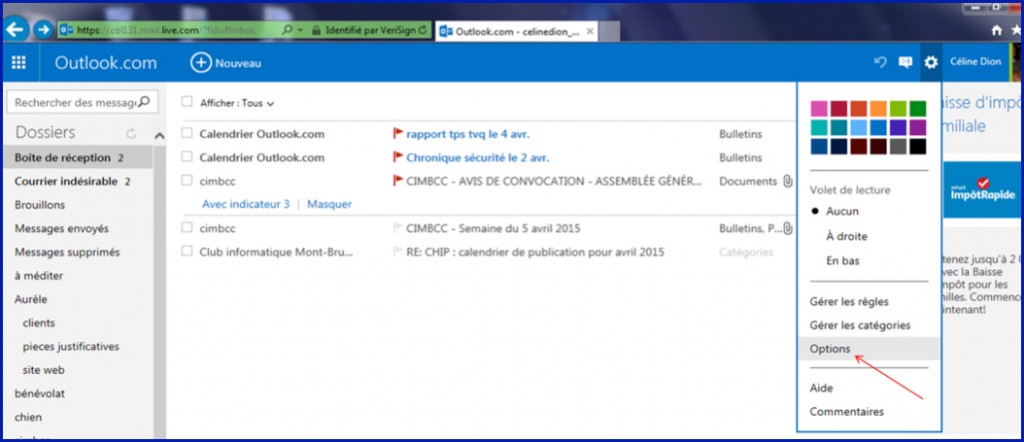Open the chat messaging icon
The height and width of the screenshot is (442, 1024).
(906, 63)
